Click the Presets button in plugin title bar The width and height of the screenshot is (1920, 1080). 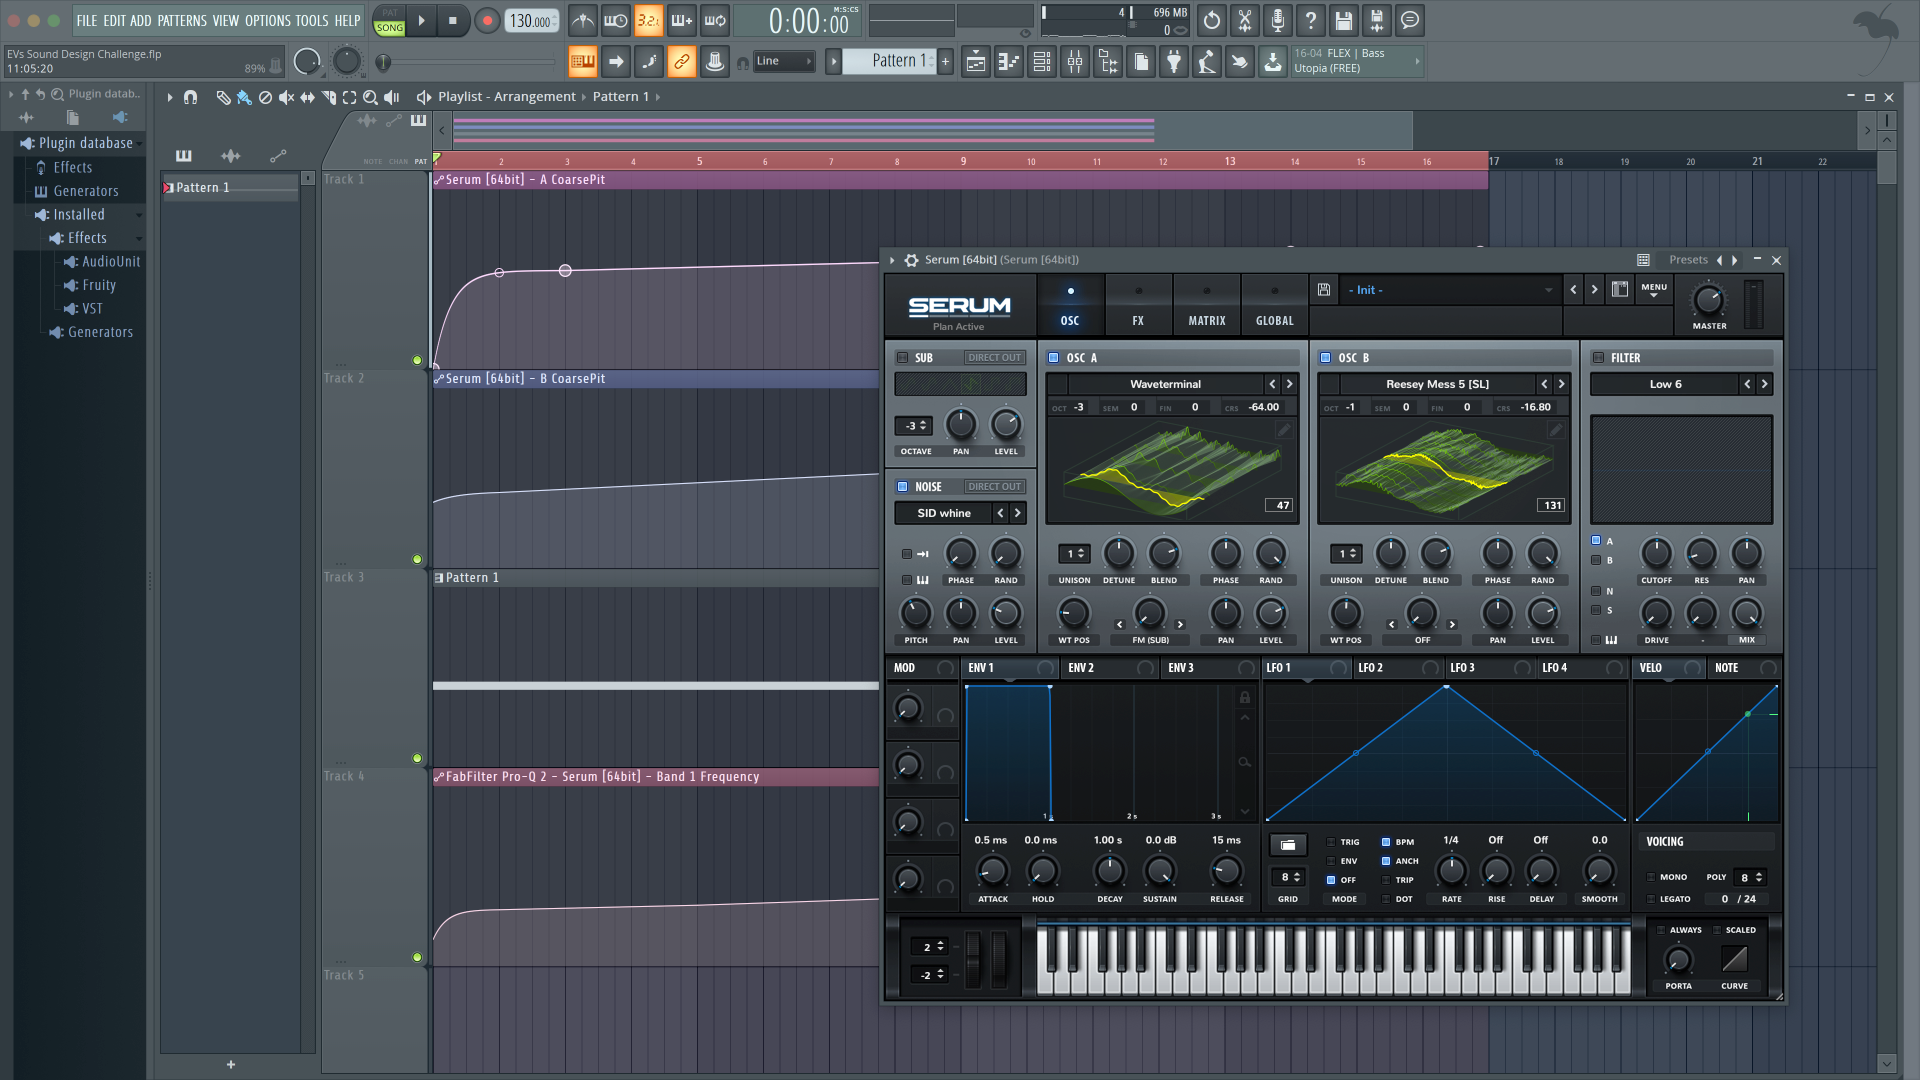click(1688, 260)
